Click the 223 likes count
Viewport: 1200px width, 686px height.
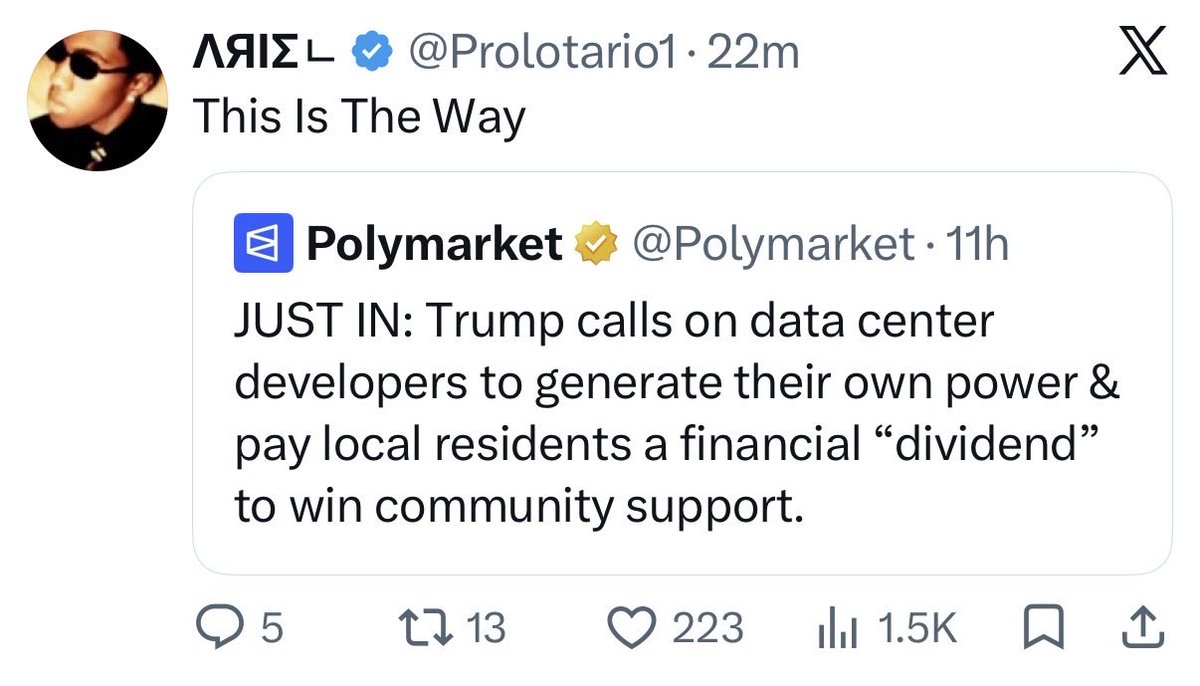(707, 628)
